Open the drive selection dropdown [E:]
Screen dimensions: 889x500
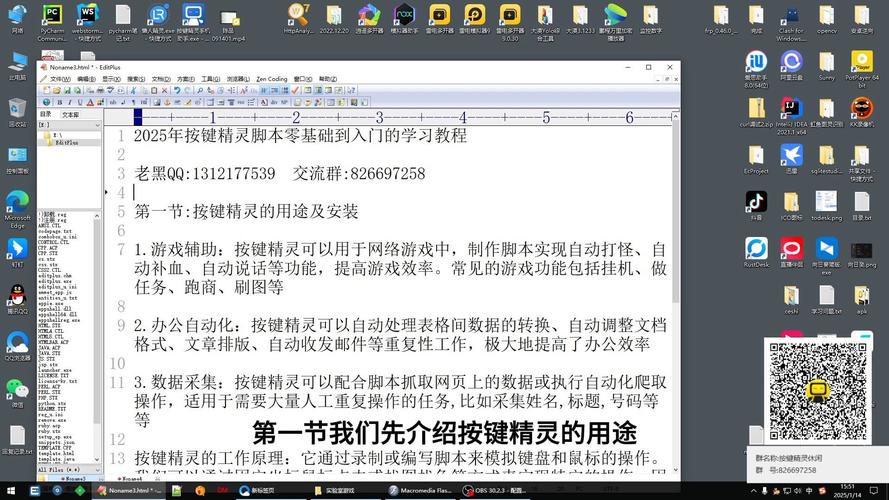[x=69, y=125]
